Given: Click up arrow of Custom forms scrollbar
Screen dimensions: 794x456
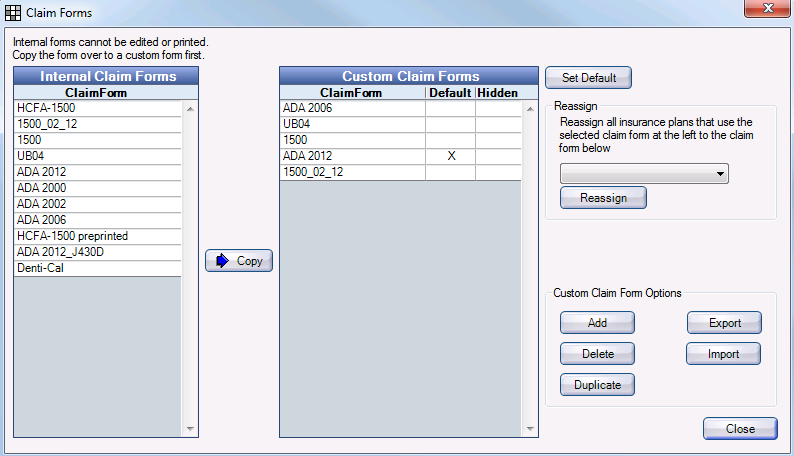Looking at the screenshot, I should click(530, 109).
